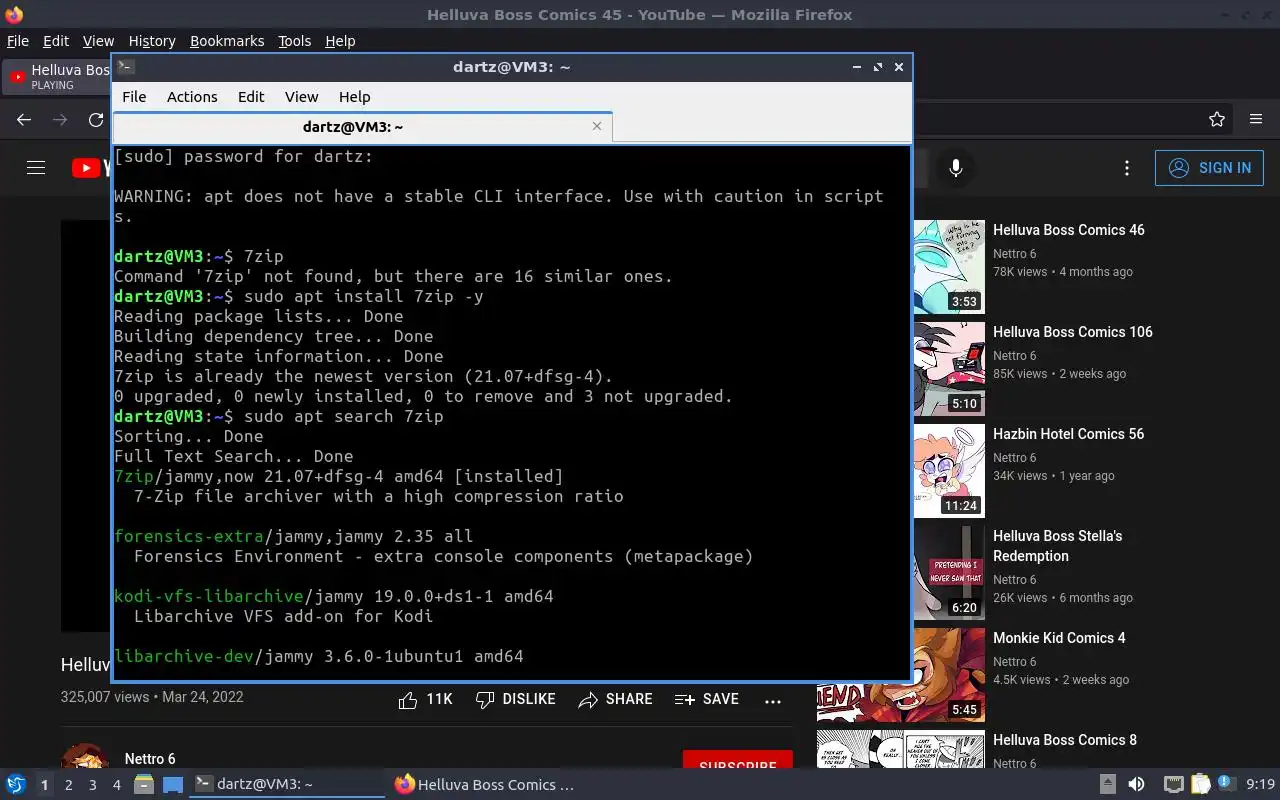
Task: Open Firefox History menu
Action: pos(152,41)
